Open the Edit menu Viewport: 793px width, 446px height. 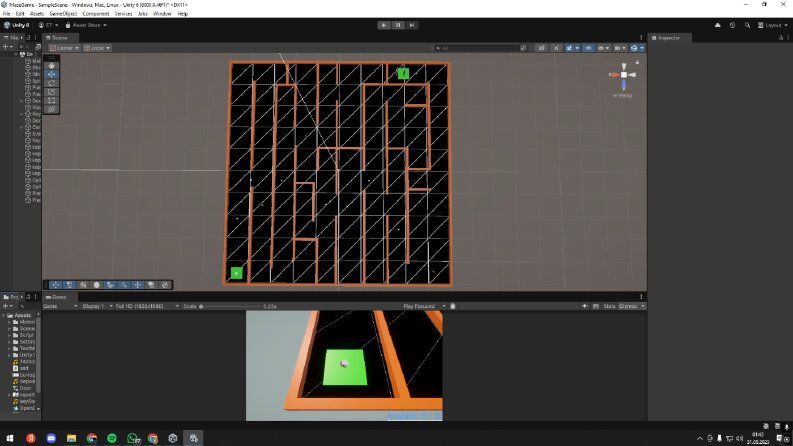click(x=20, y=14)
